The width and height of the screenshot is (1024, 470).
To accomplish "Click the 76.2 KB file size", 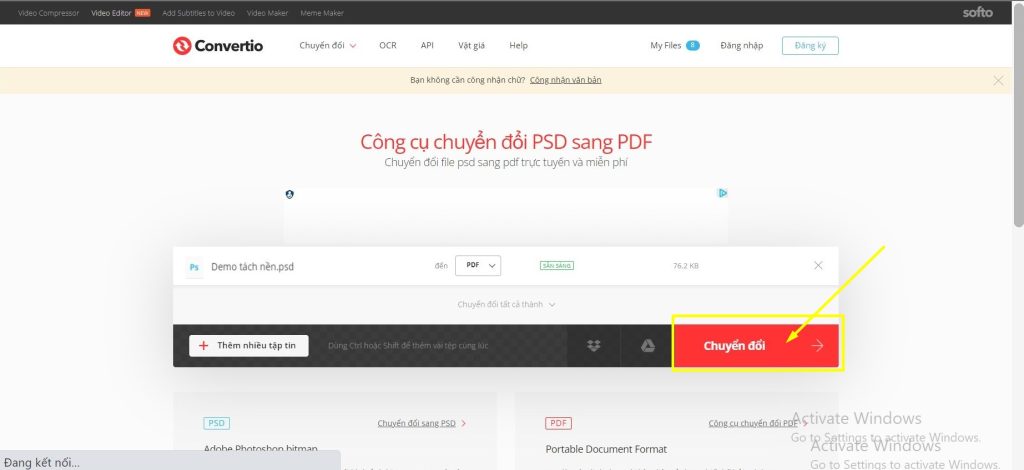I will 686,266.
